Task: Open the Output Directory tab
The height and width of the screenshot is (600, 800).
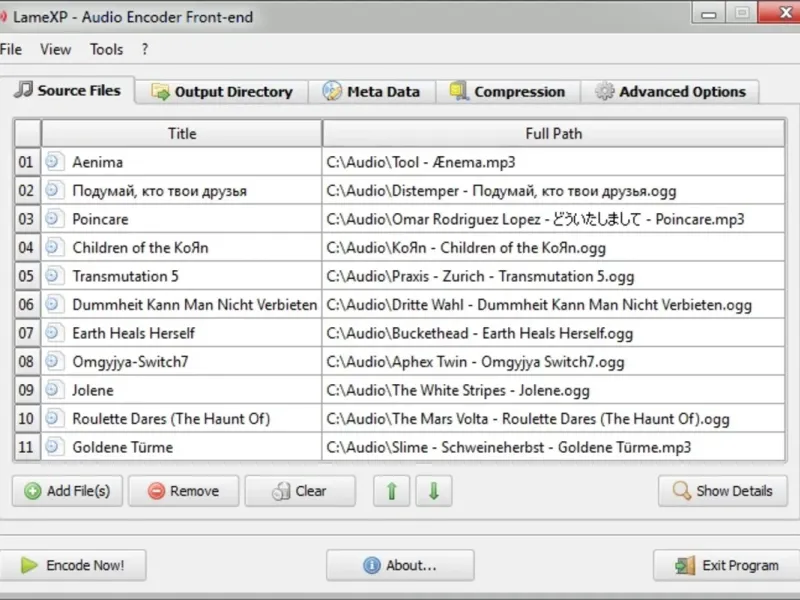Action: pyautogui.click(x=222, y=92)
